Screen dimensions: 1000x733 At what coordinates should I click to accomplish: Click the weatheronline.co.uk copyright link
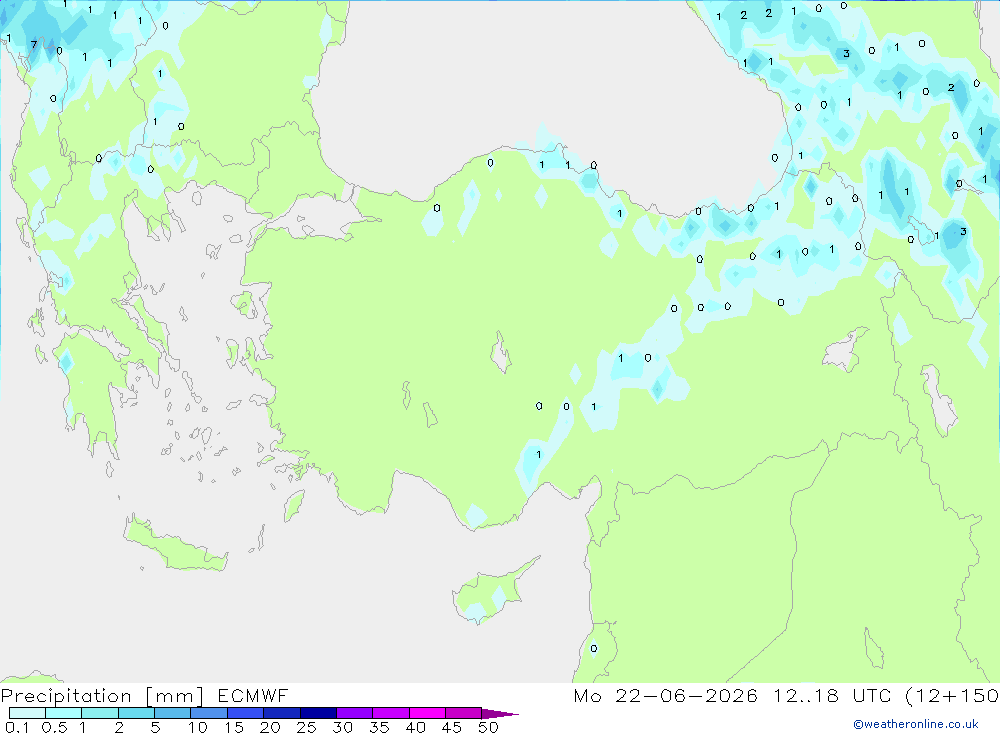(x=916, y=724)
